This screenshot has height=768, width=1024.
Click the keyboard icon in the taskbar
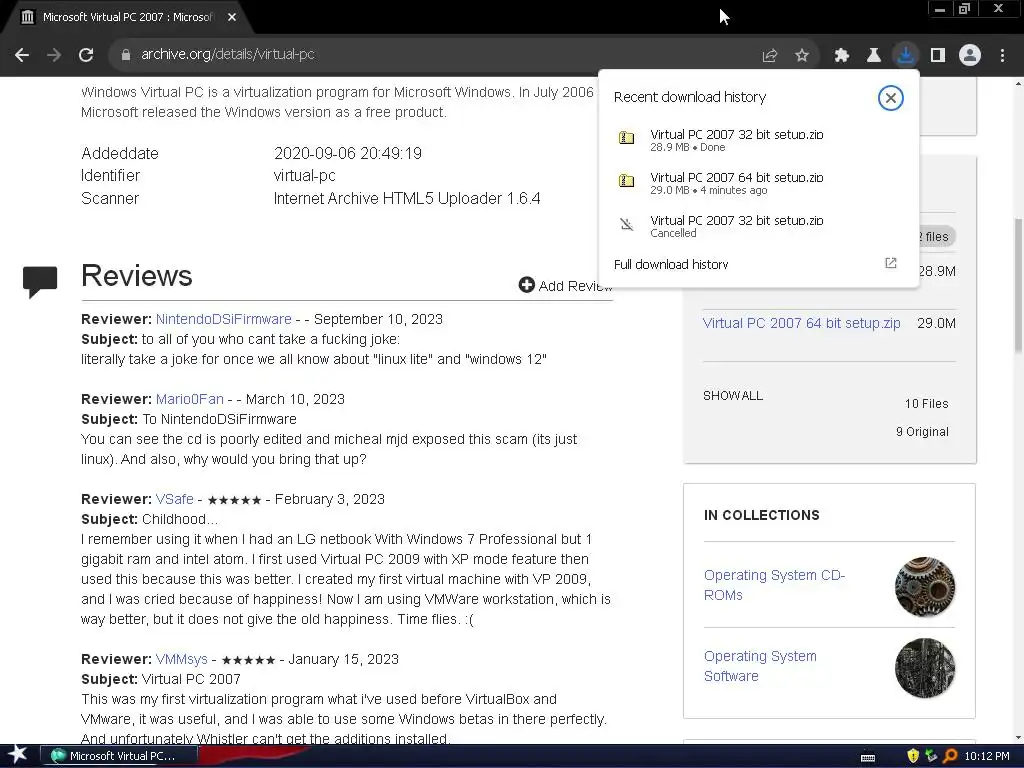pyautogui.click(x=868, y=758)
